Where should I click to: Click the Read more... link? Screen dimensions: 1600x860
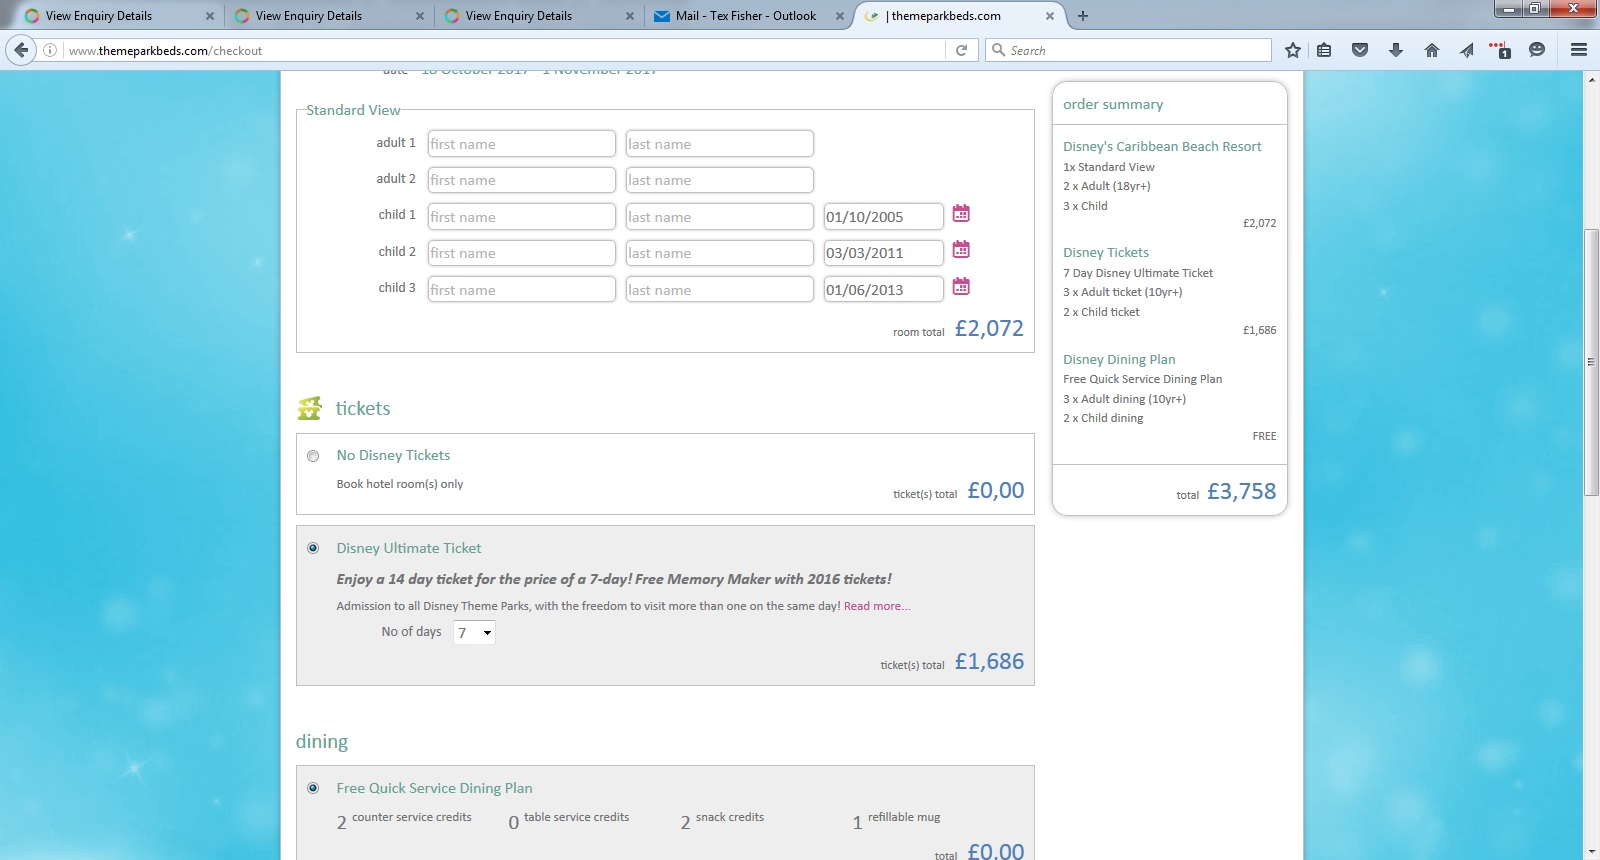pyautogui.click(x=877, y=606)
